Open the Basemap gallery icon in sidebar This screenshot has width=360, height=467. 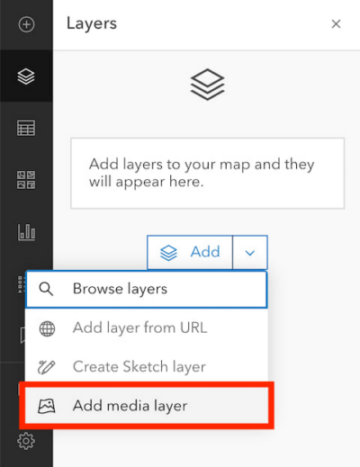click(x=26, y=180)
